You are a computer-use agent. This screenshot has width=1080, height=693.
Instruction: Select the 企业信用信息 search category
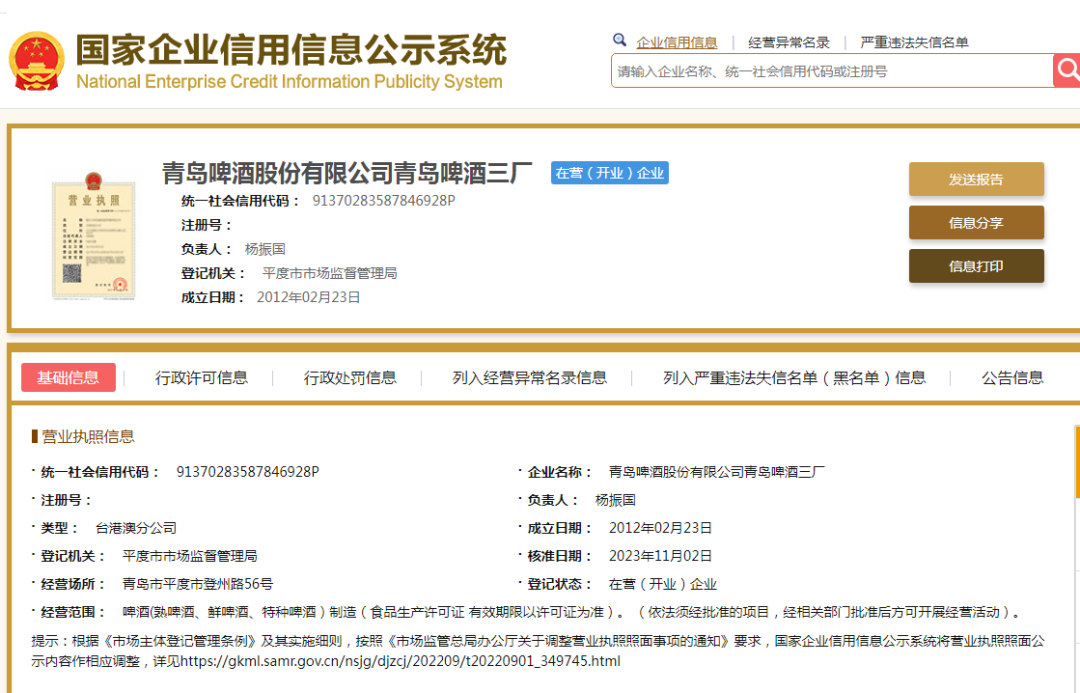[x=677, y=42]
